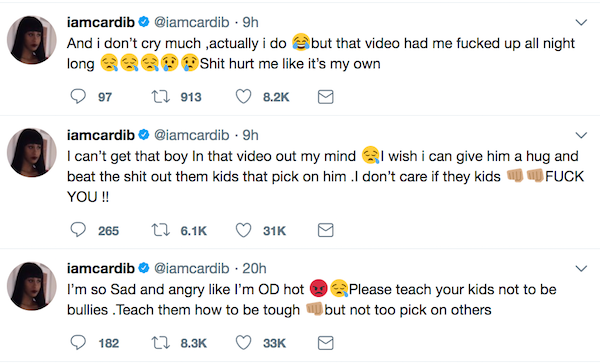Click the avatar on the first tweet

[32, 40]
